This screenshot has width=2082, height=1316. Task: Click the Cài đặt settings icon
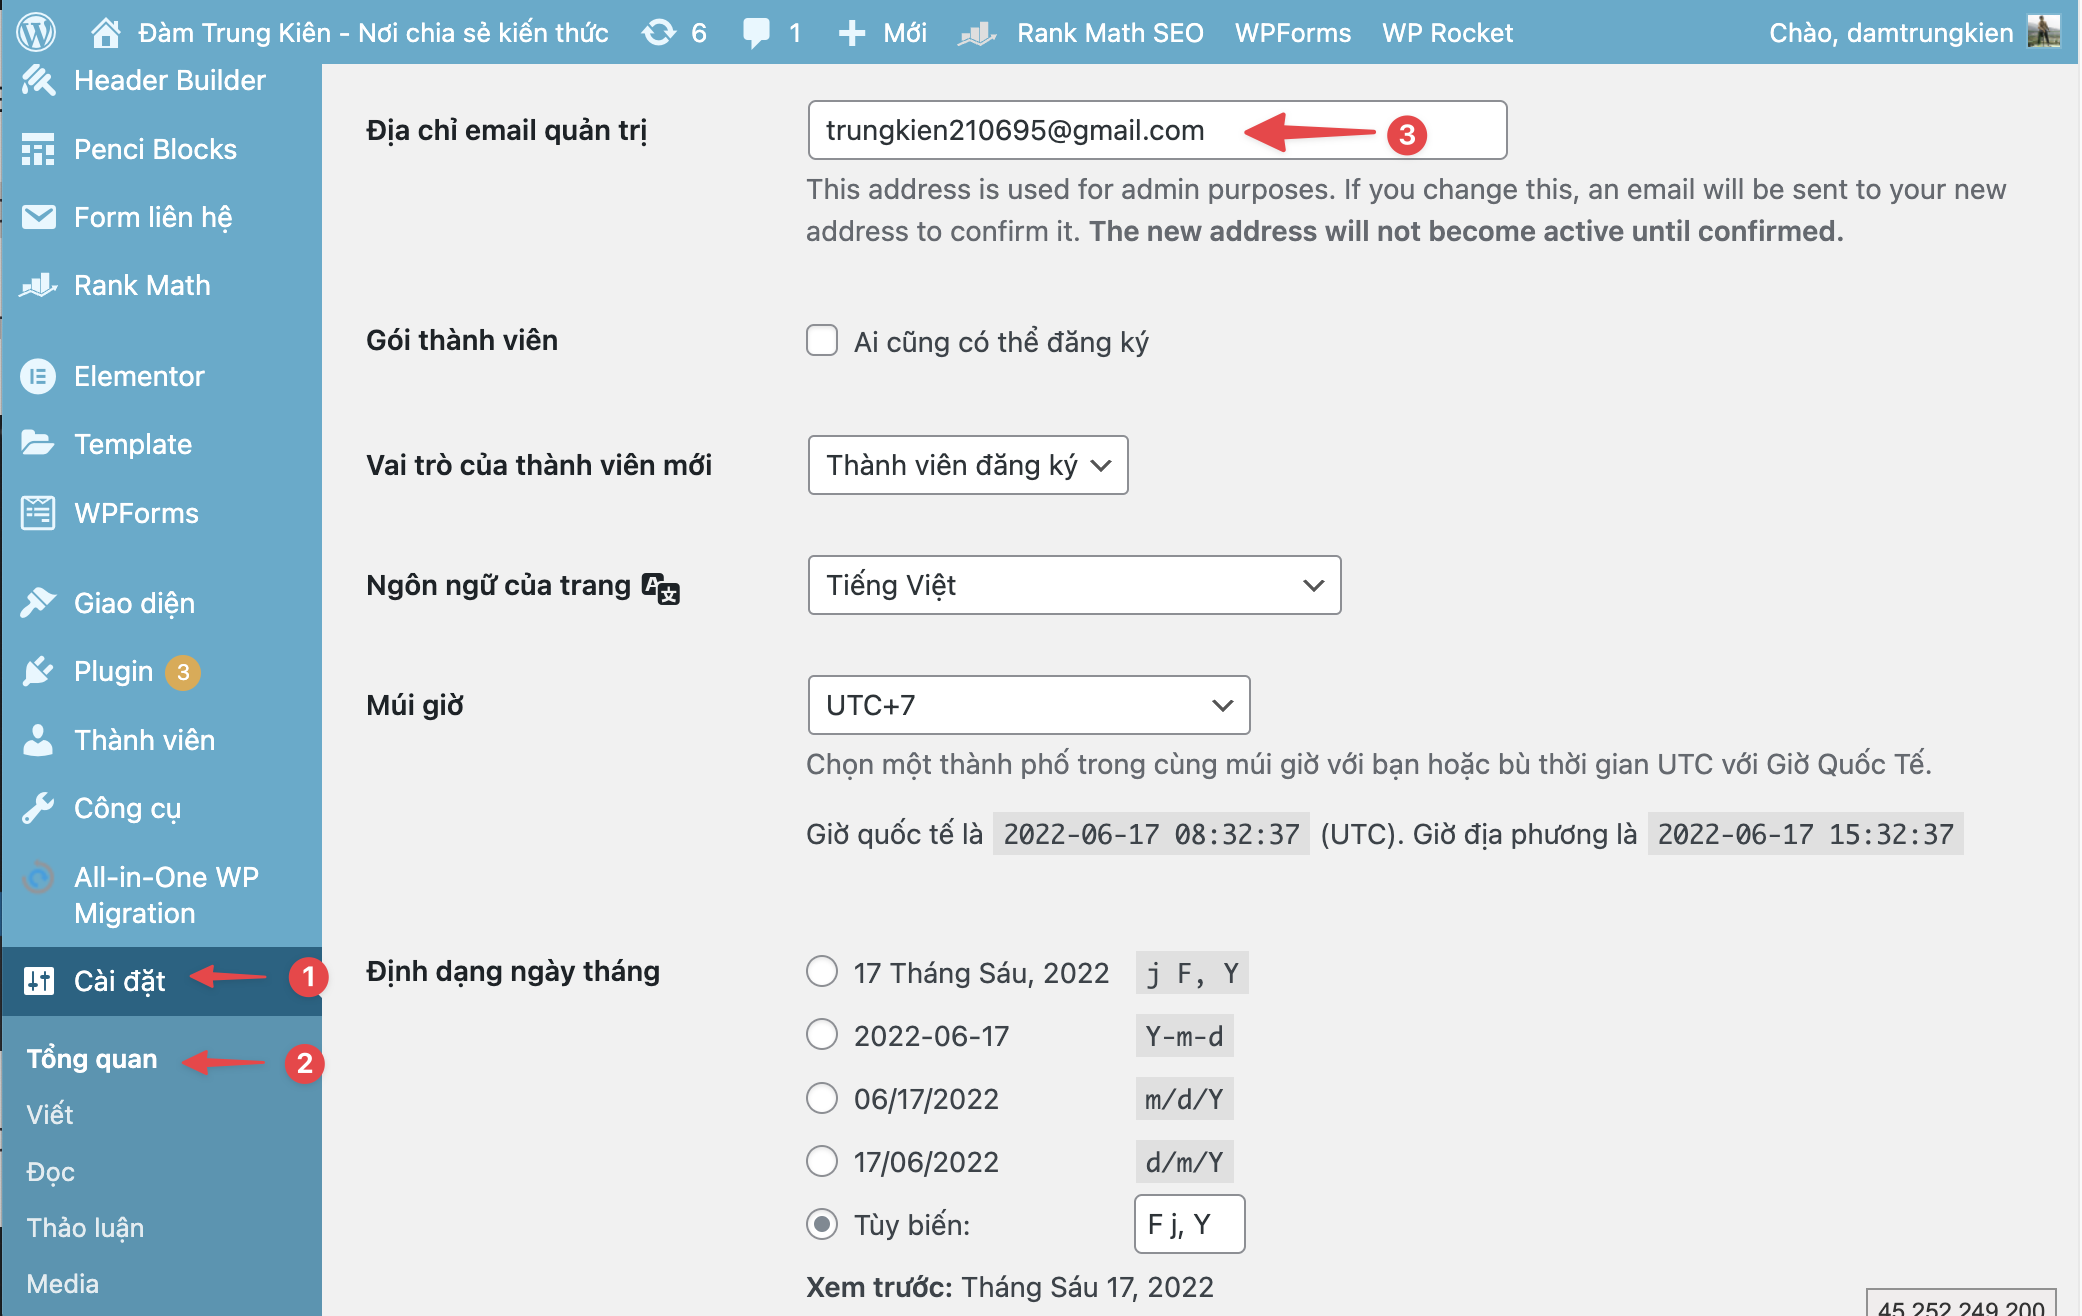point(38,981)
